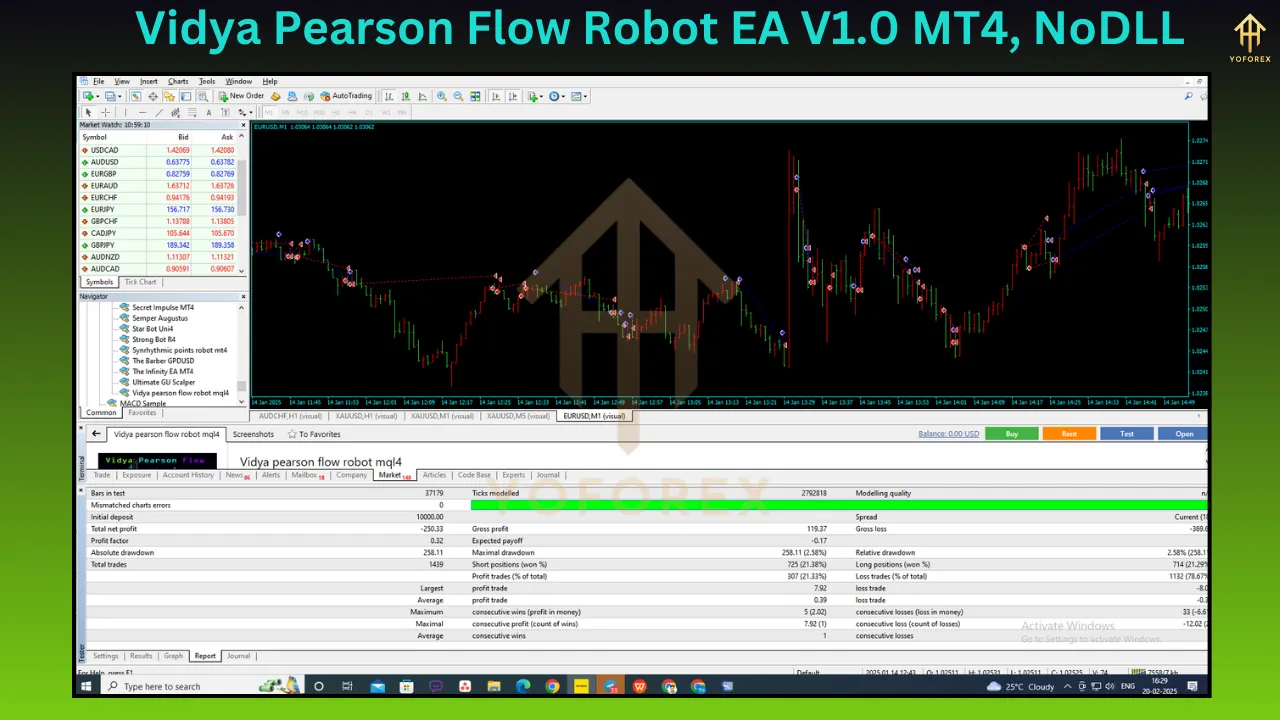Image resolution: width=1280 pixels, height=720 pixels.
Task: Toggle Chart Shift icon
Action: point(513,96)
